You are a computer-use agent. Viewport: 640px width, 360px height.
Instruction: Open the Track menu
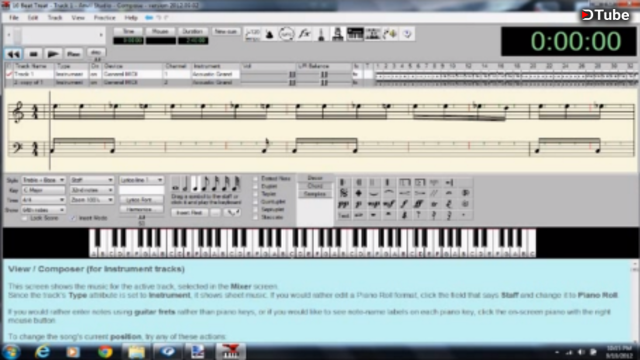point(55,18)
